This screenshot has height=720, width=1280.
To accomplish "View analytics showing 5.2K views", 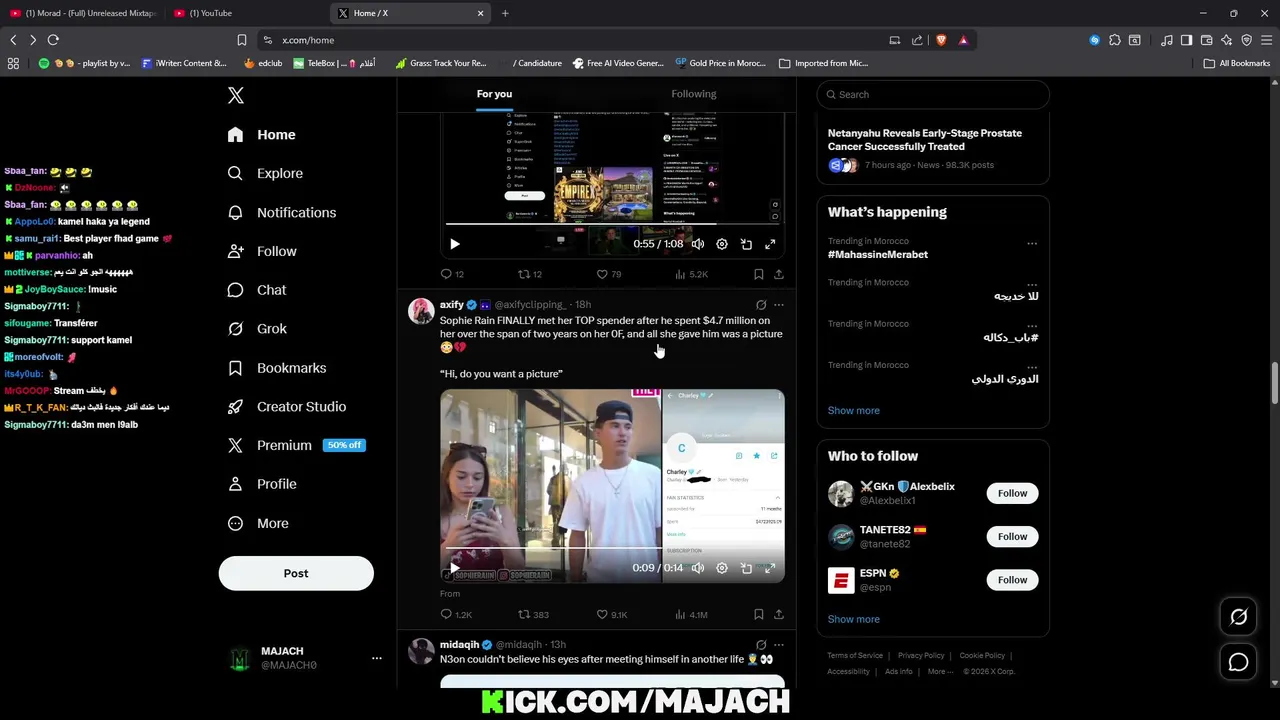I will [692, 274].
